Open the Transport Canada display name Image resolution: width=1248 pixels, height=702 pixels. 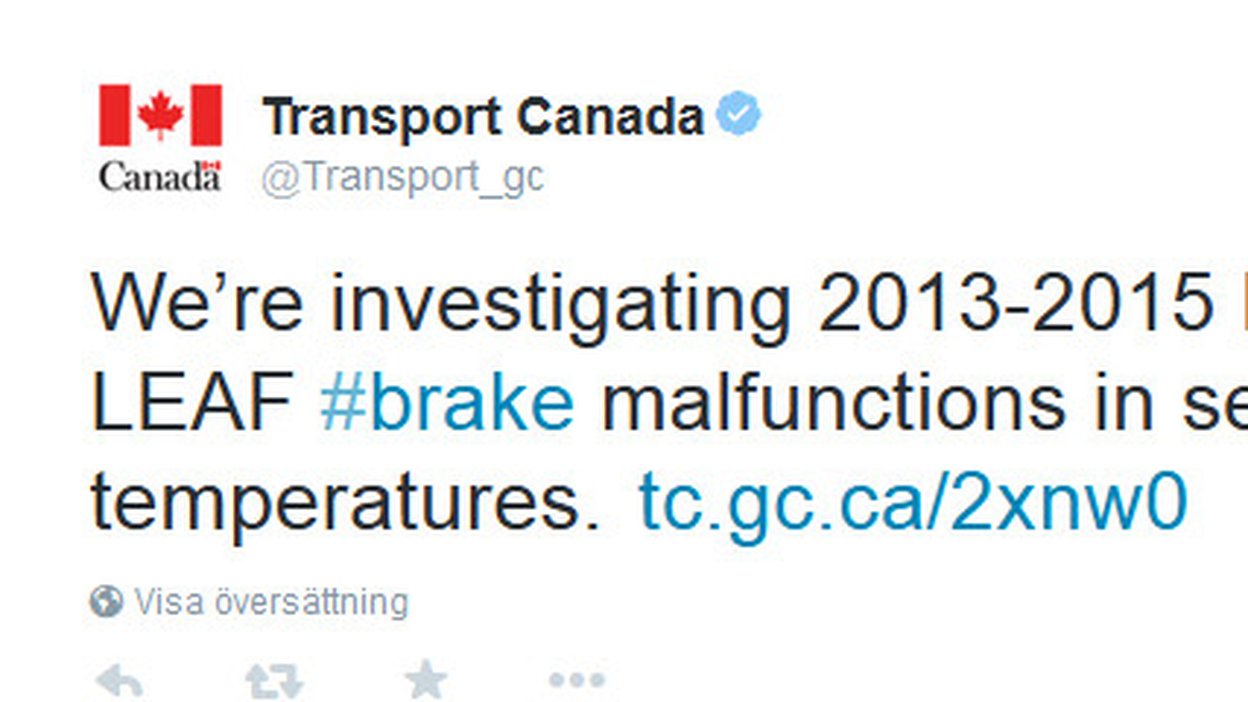click(x=484, y=117)
